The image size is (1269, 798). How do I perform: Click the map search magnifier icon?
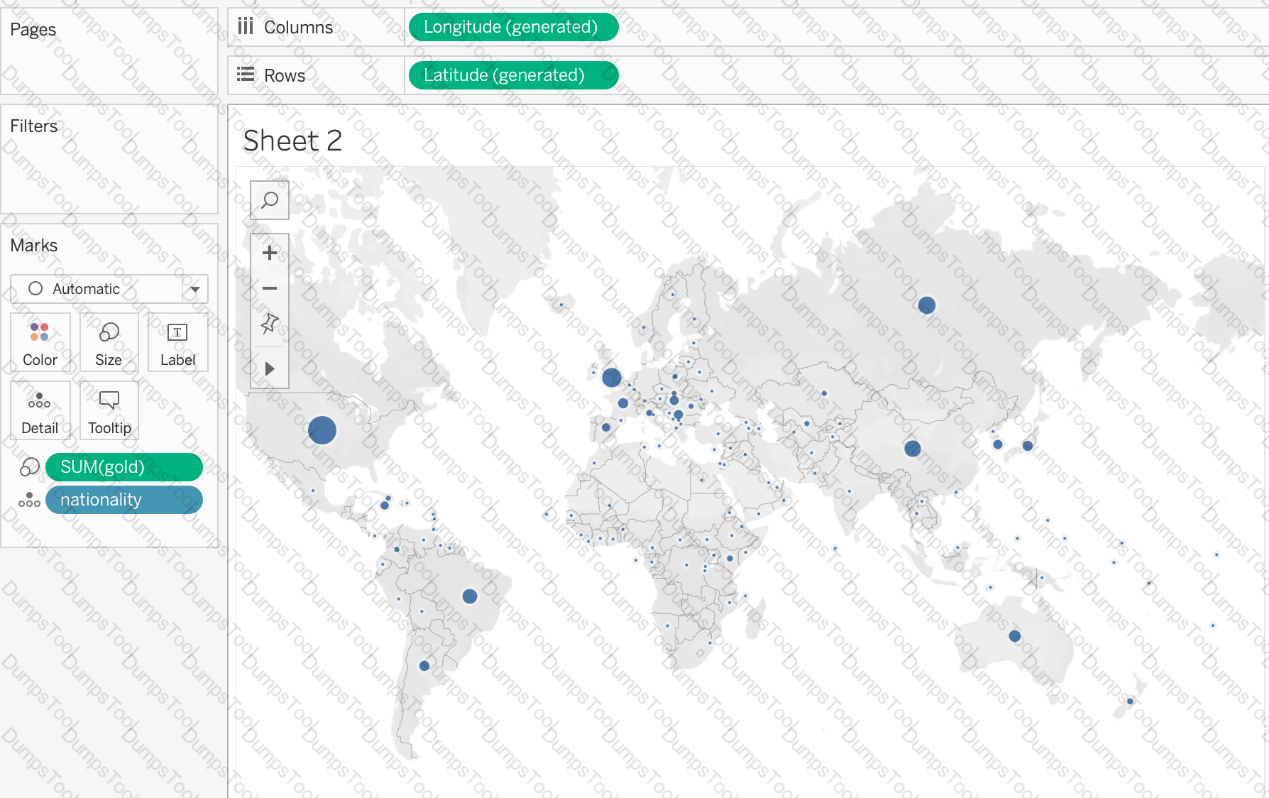269,200
